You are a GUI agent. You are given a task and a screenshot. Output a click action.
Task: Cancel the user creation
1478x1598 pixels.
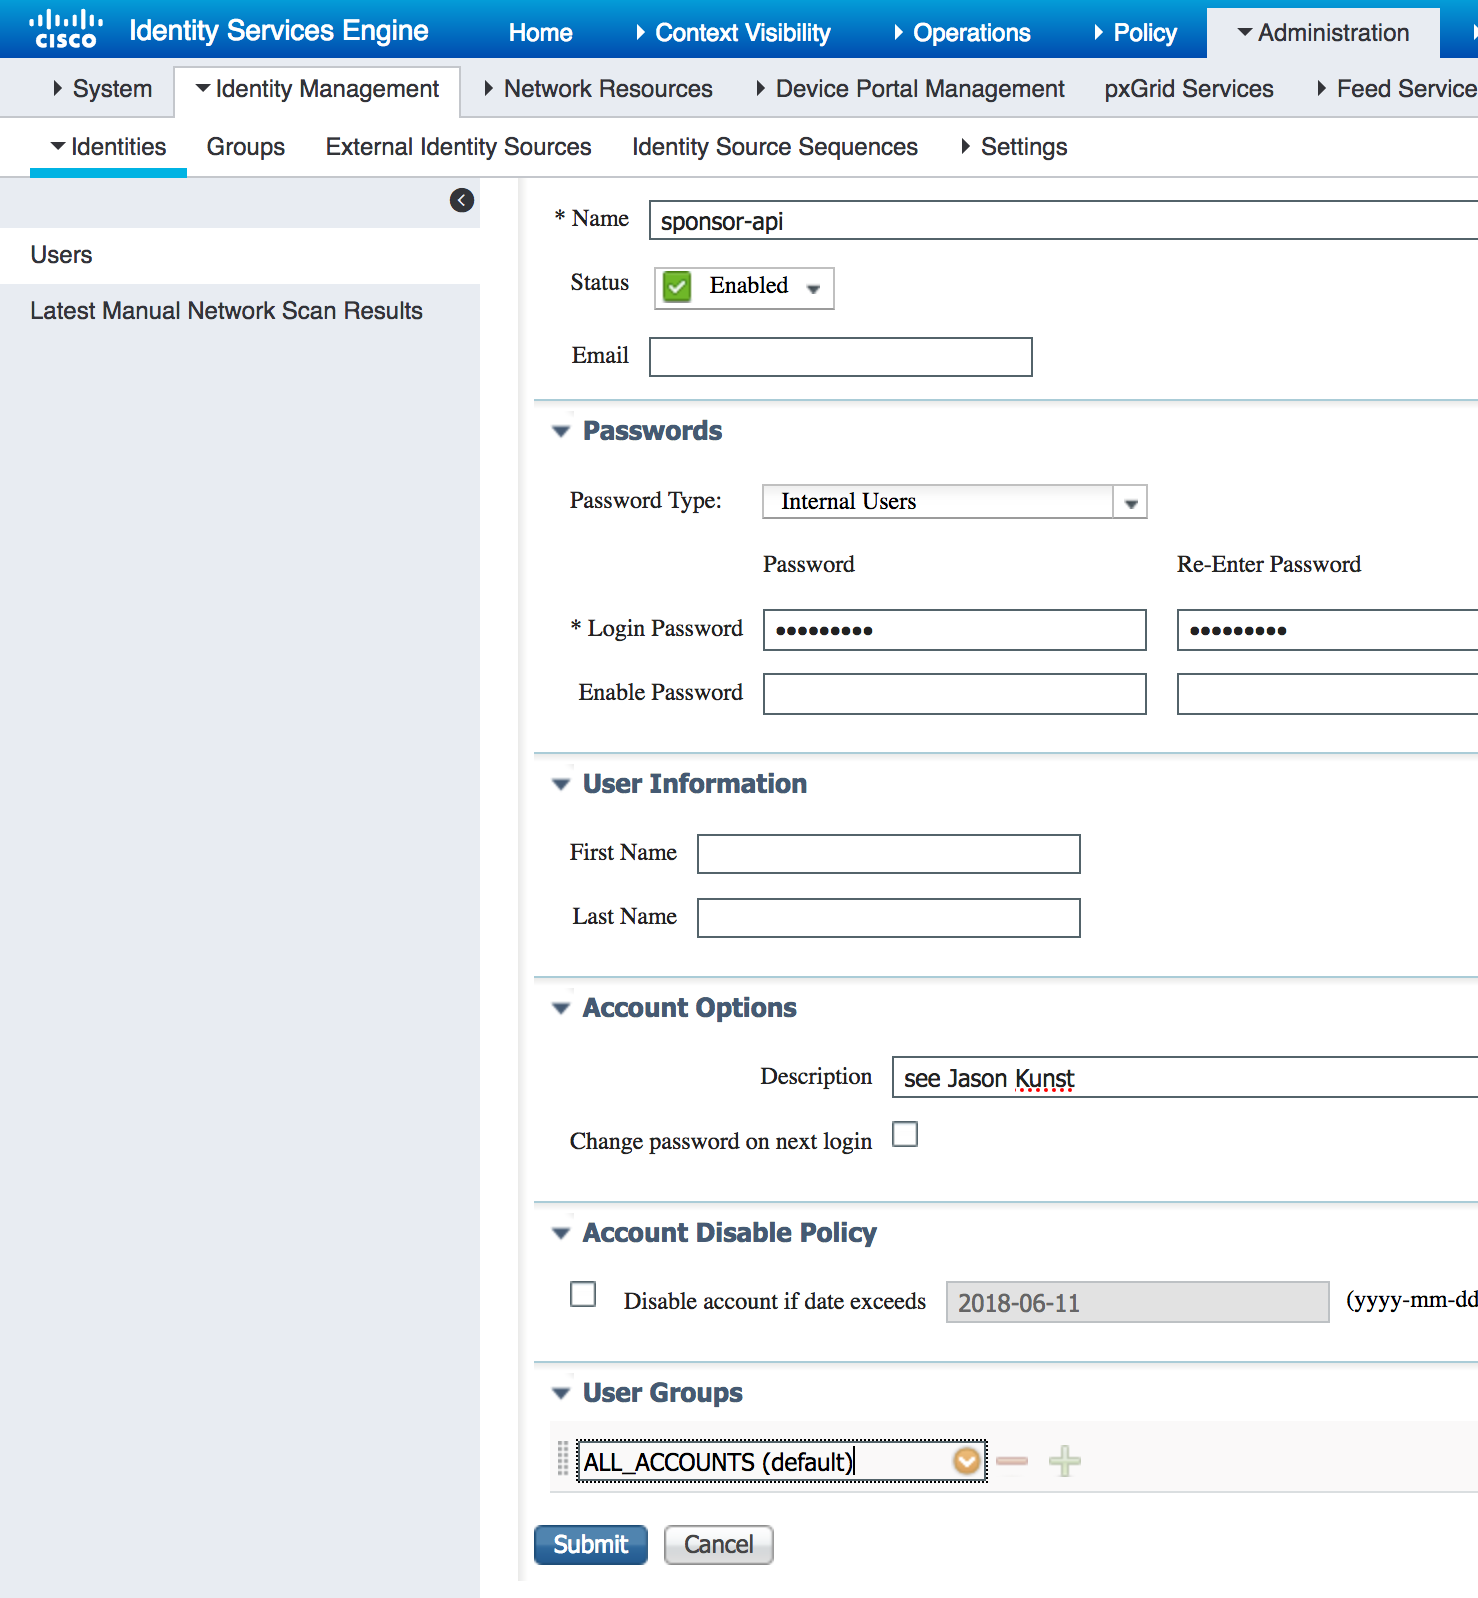point(719,1545)
